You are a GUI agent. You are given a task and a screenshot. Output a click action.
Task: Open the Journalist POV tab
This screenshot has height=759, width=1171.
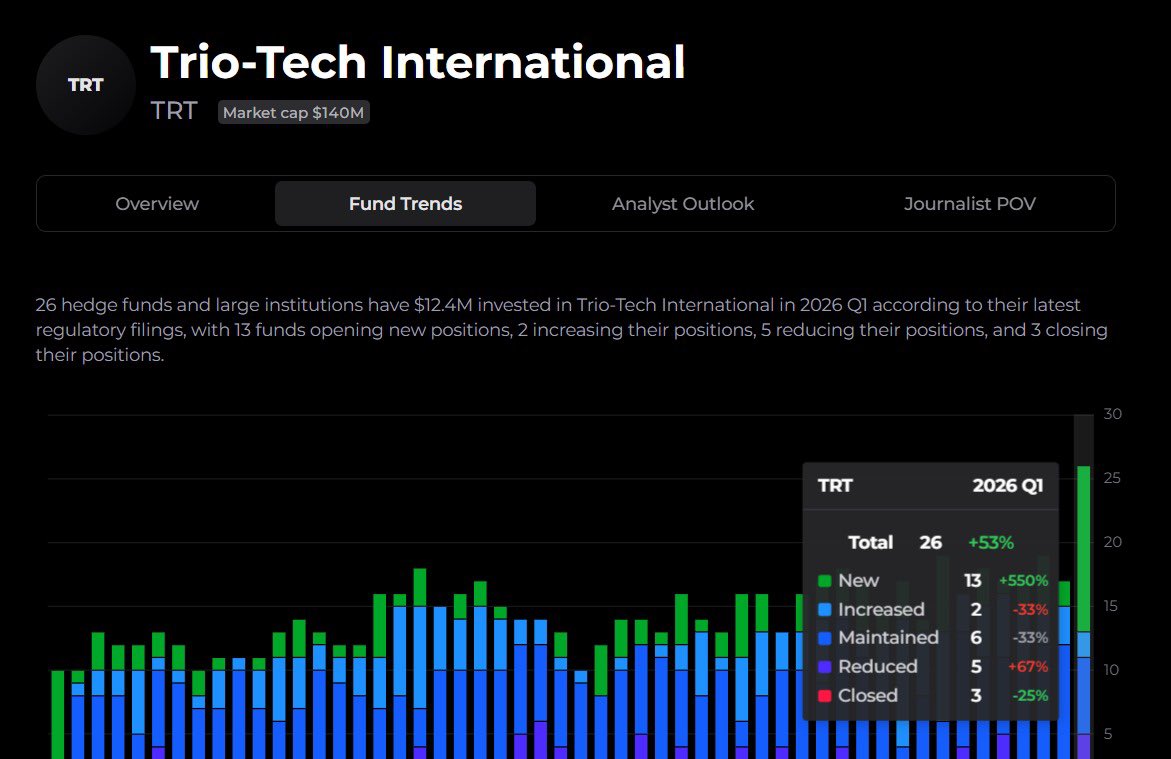pos(969,204)
